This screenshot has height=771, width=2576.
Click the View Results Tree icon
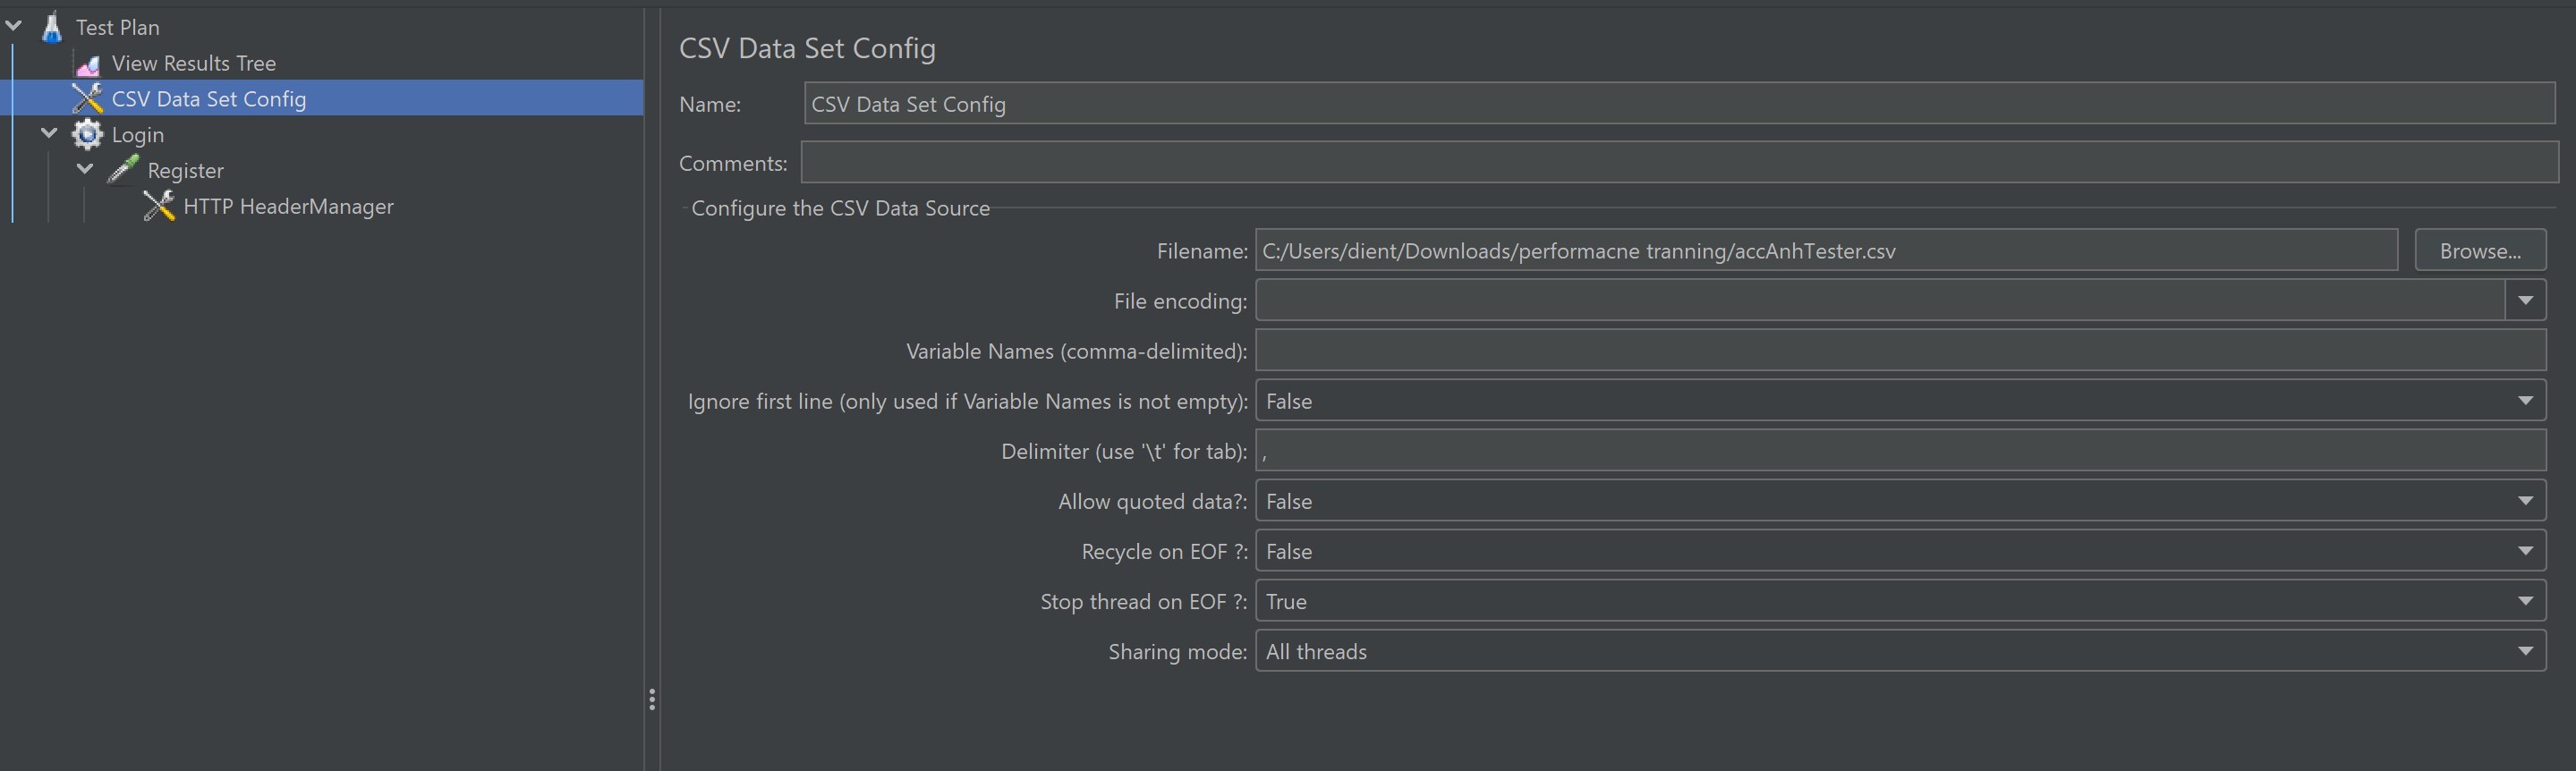[88, 64]
